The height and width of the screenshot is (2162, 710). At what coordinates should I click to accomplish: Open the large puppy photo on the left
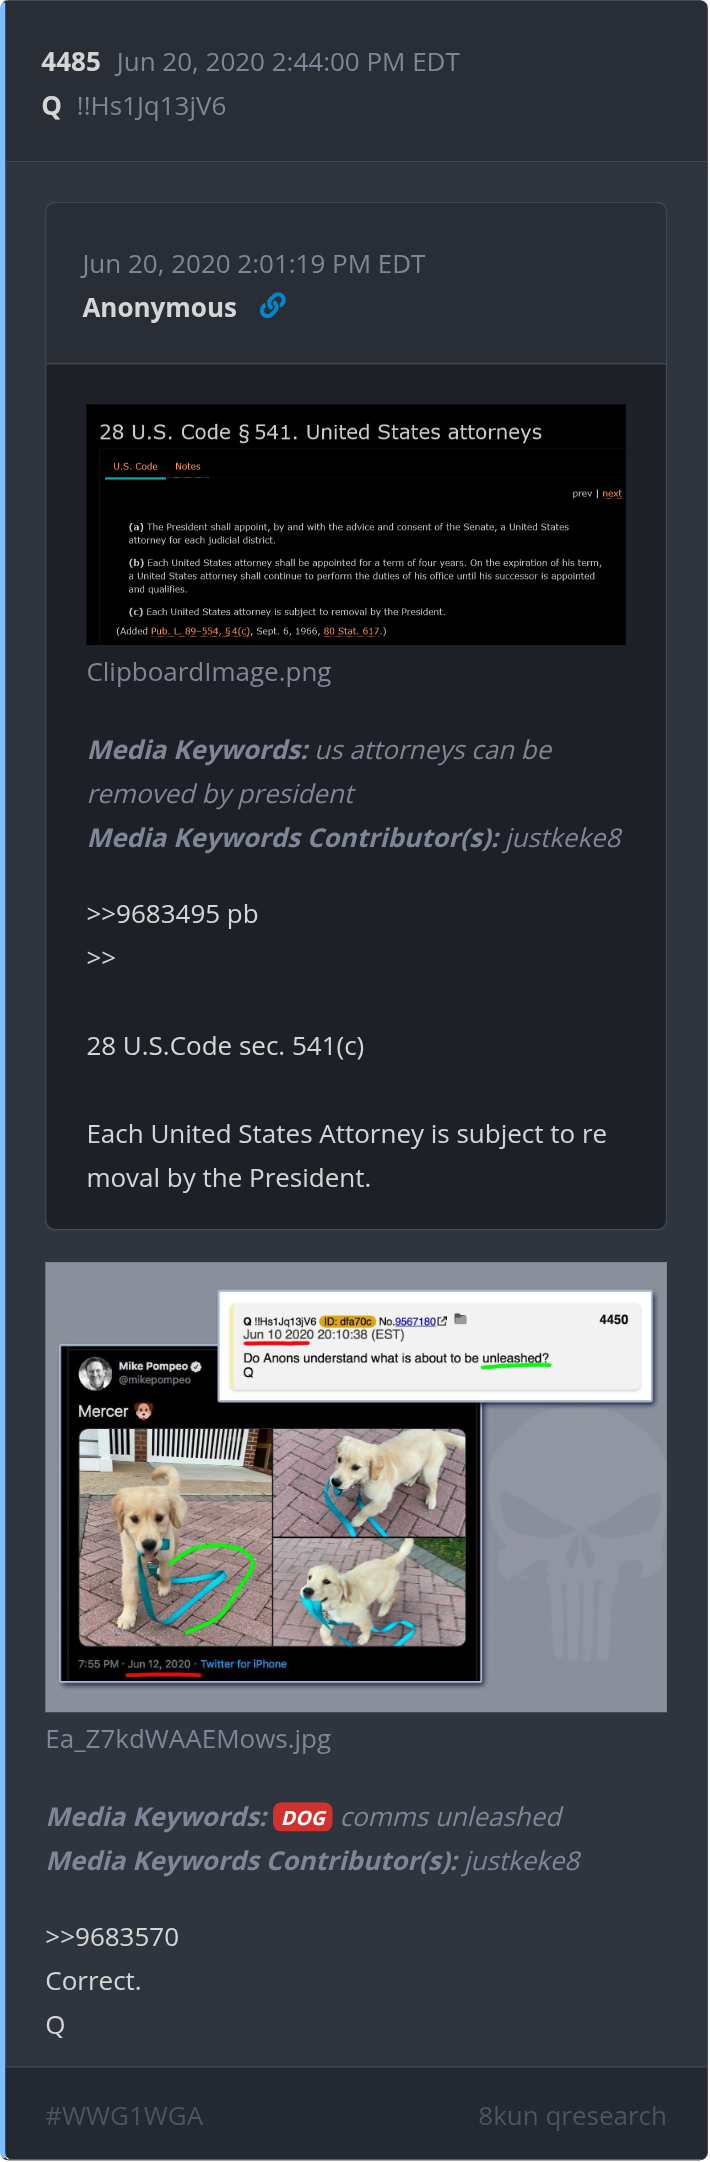tap(175, 1537)
